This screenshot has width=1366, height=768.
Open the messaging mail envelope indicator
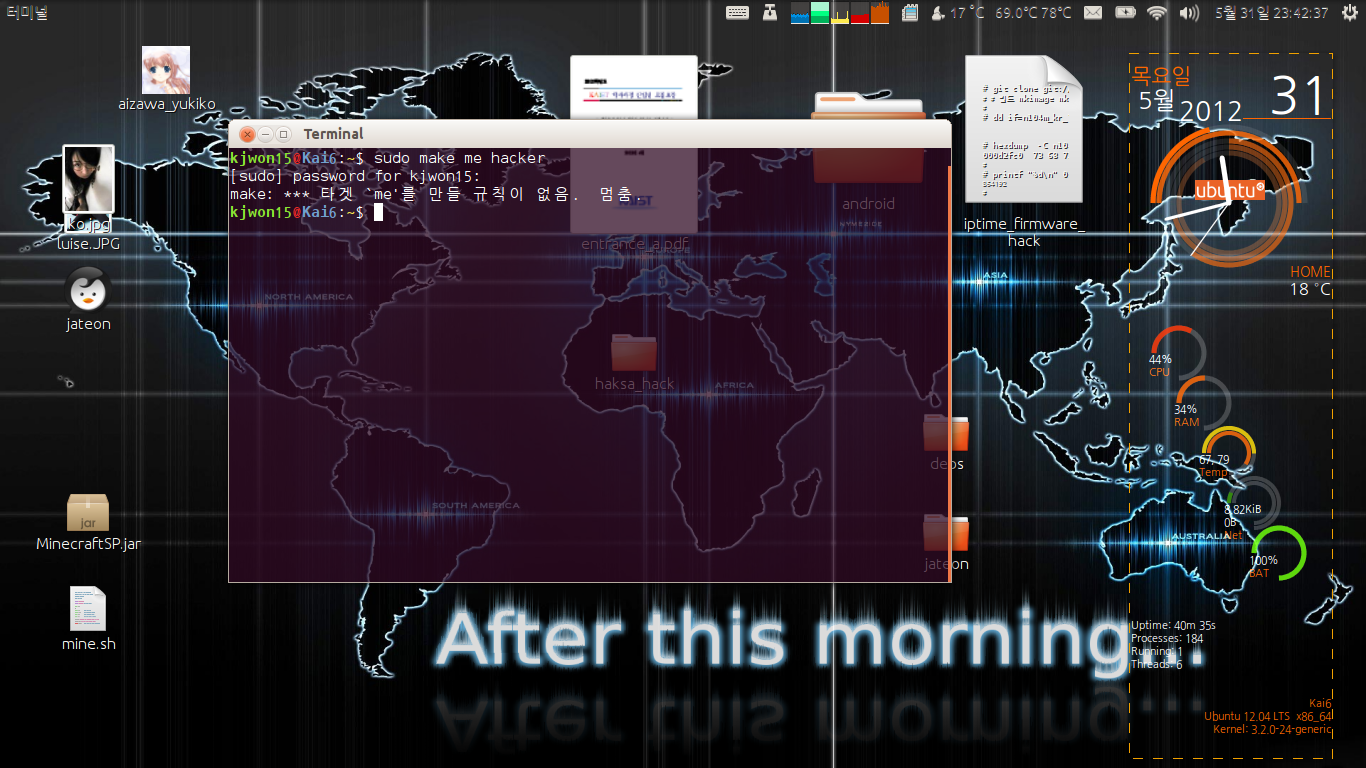tap(1093, 13)
